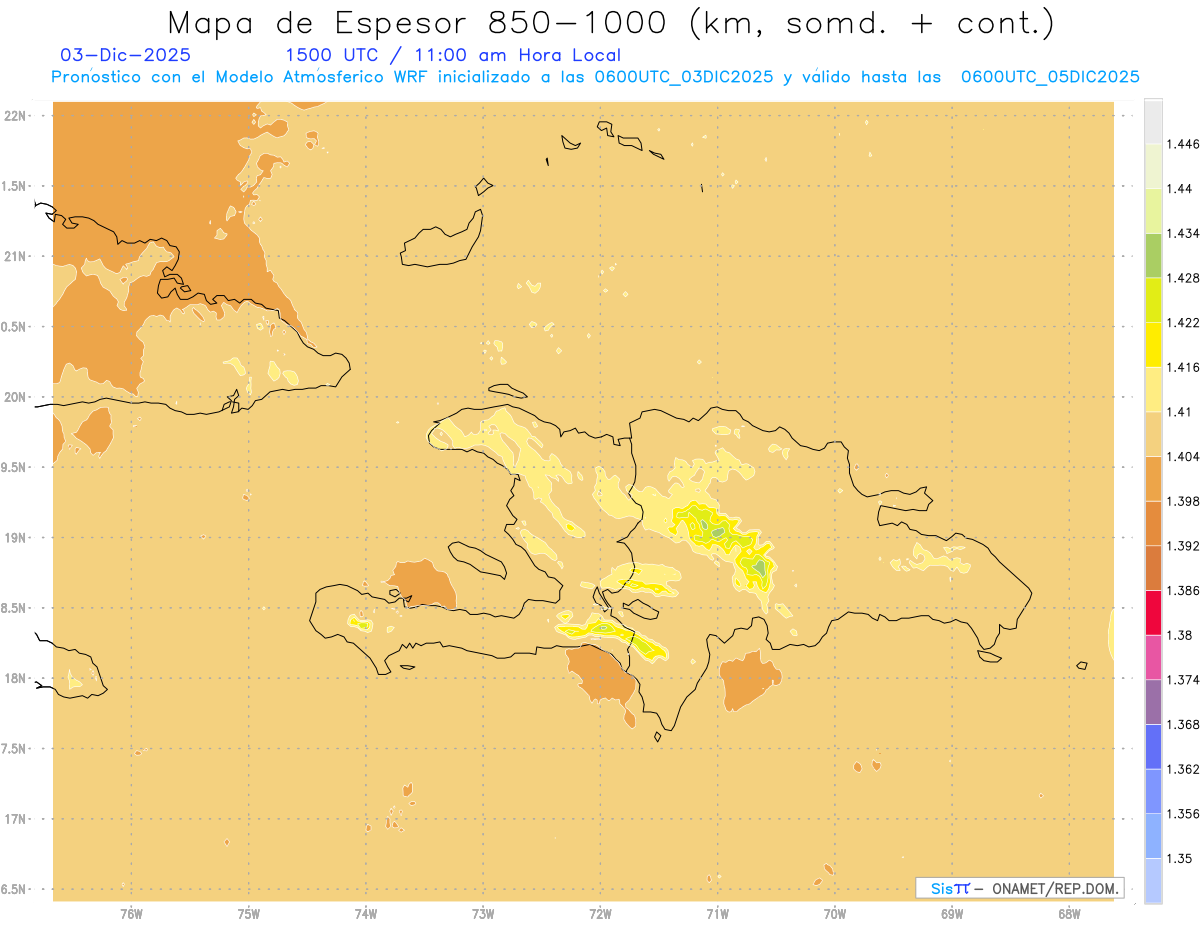Click the colorbar value 1.446
Viewport: 1200px width, 927px height.
point(1183,144)
